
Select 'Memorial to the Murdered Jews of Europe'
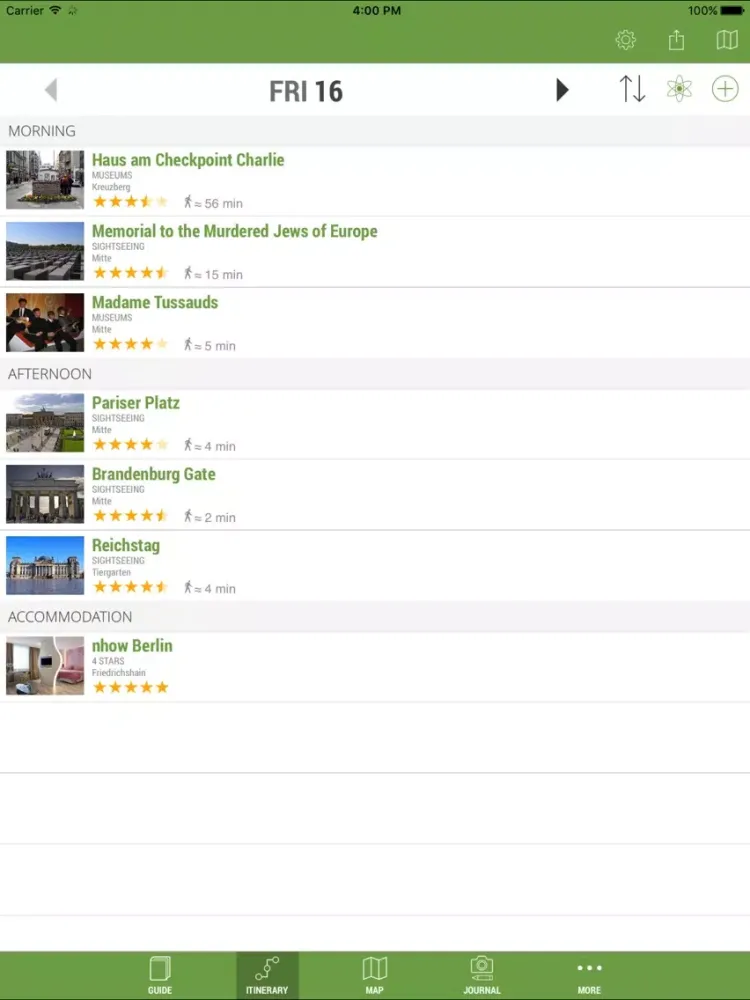pyautogui.click(x=235, y=231)
